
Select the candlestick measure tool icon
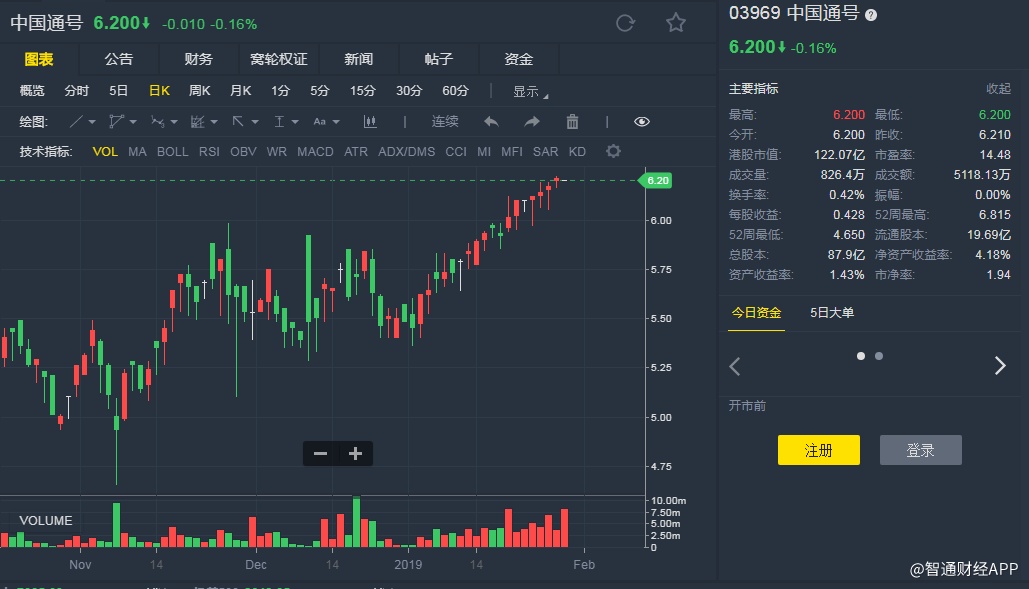point(370,122)
